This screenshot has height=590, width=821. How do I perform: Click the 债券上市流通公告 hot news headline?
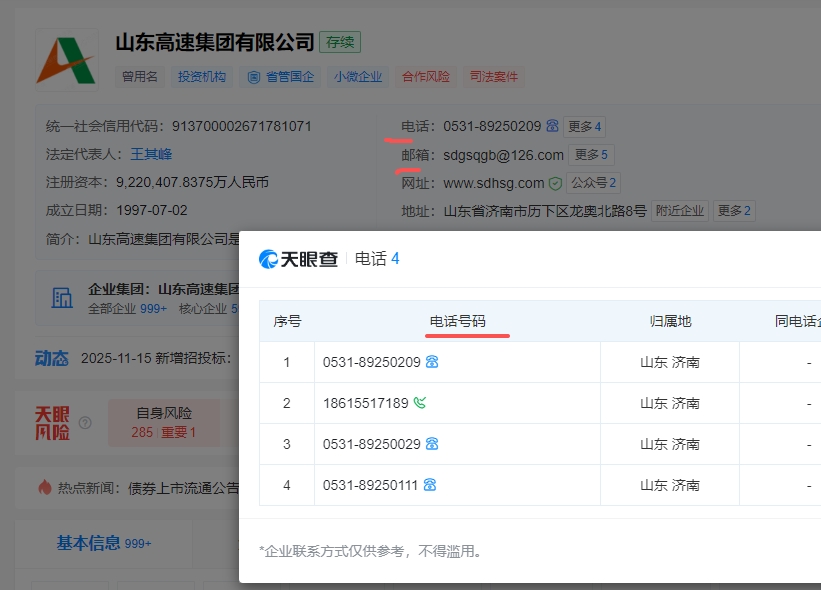click(x=183, y=488)
